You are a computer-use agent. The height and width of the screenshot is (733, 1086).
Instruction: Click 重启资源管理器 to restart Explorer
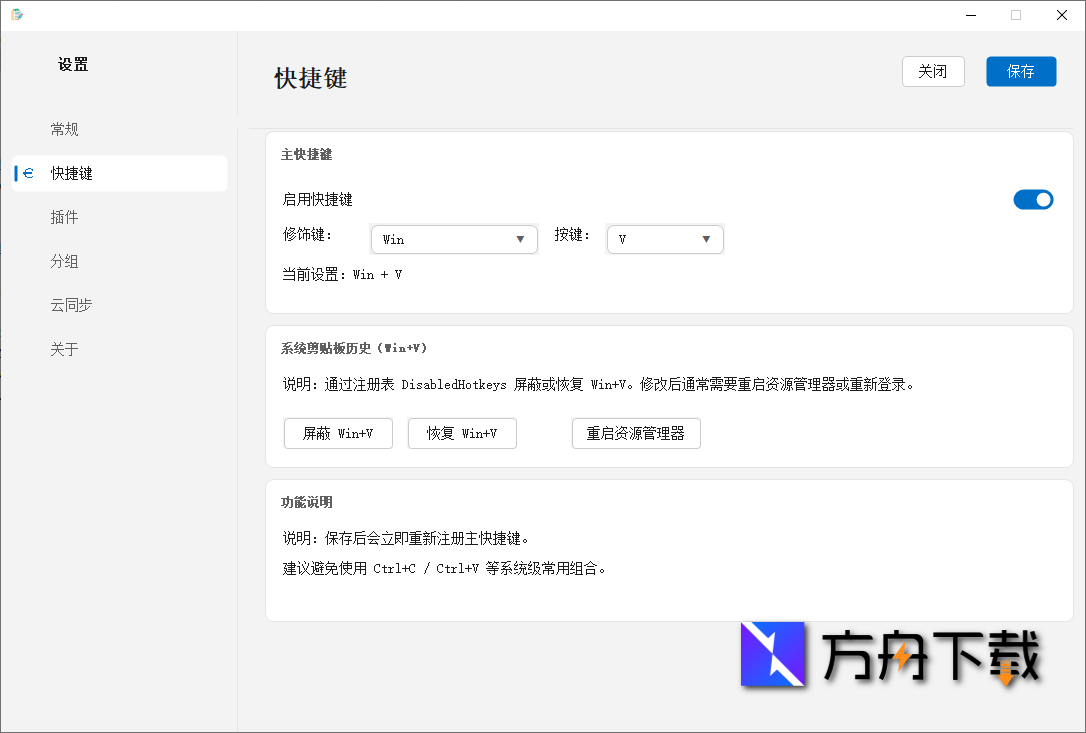(x=636, y=433)
